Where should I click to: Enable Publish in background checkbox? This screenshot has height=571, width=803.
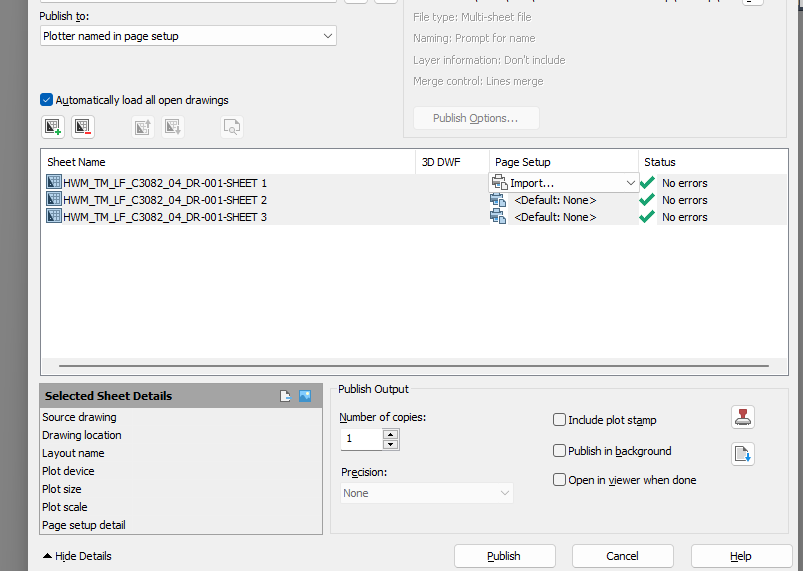click(x=559, y=451)
